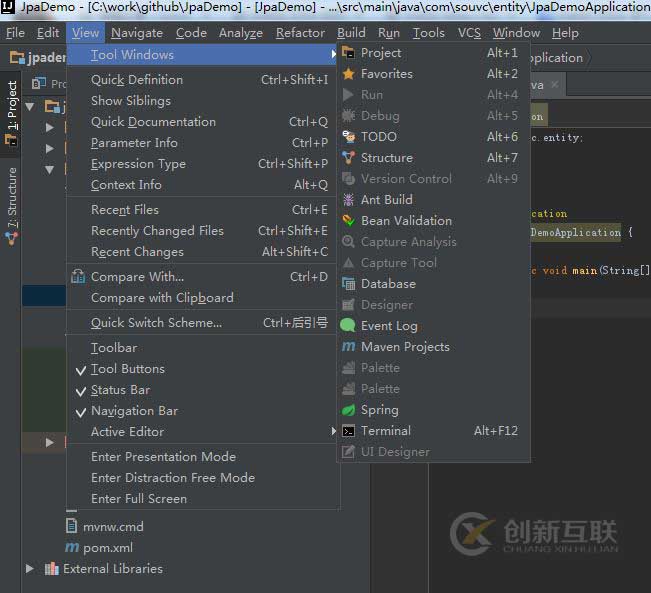The image size is (651, 593).
Task: Click the Bean Validation icon
Action: click(348, 221)
